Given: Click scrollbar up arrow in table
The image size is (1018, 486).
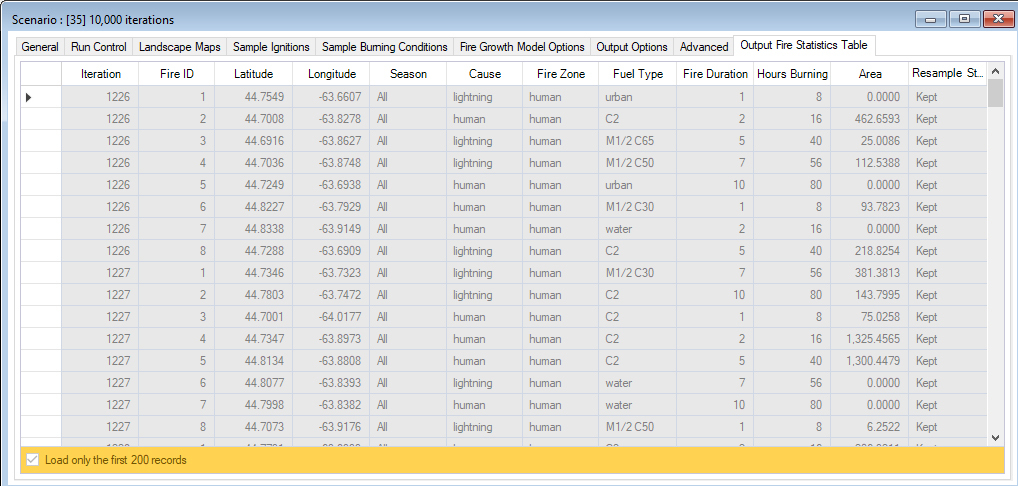Looking at the screenshot, I should pyautogui.click(x=995, y=69).
